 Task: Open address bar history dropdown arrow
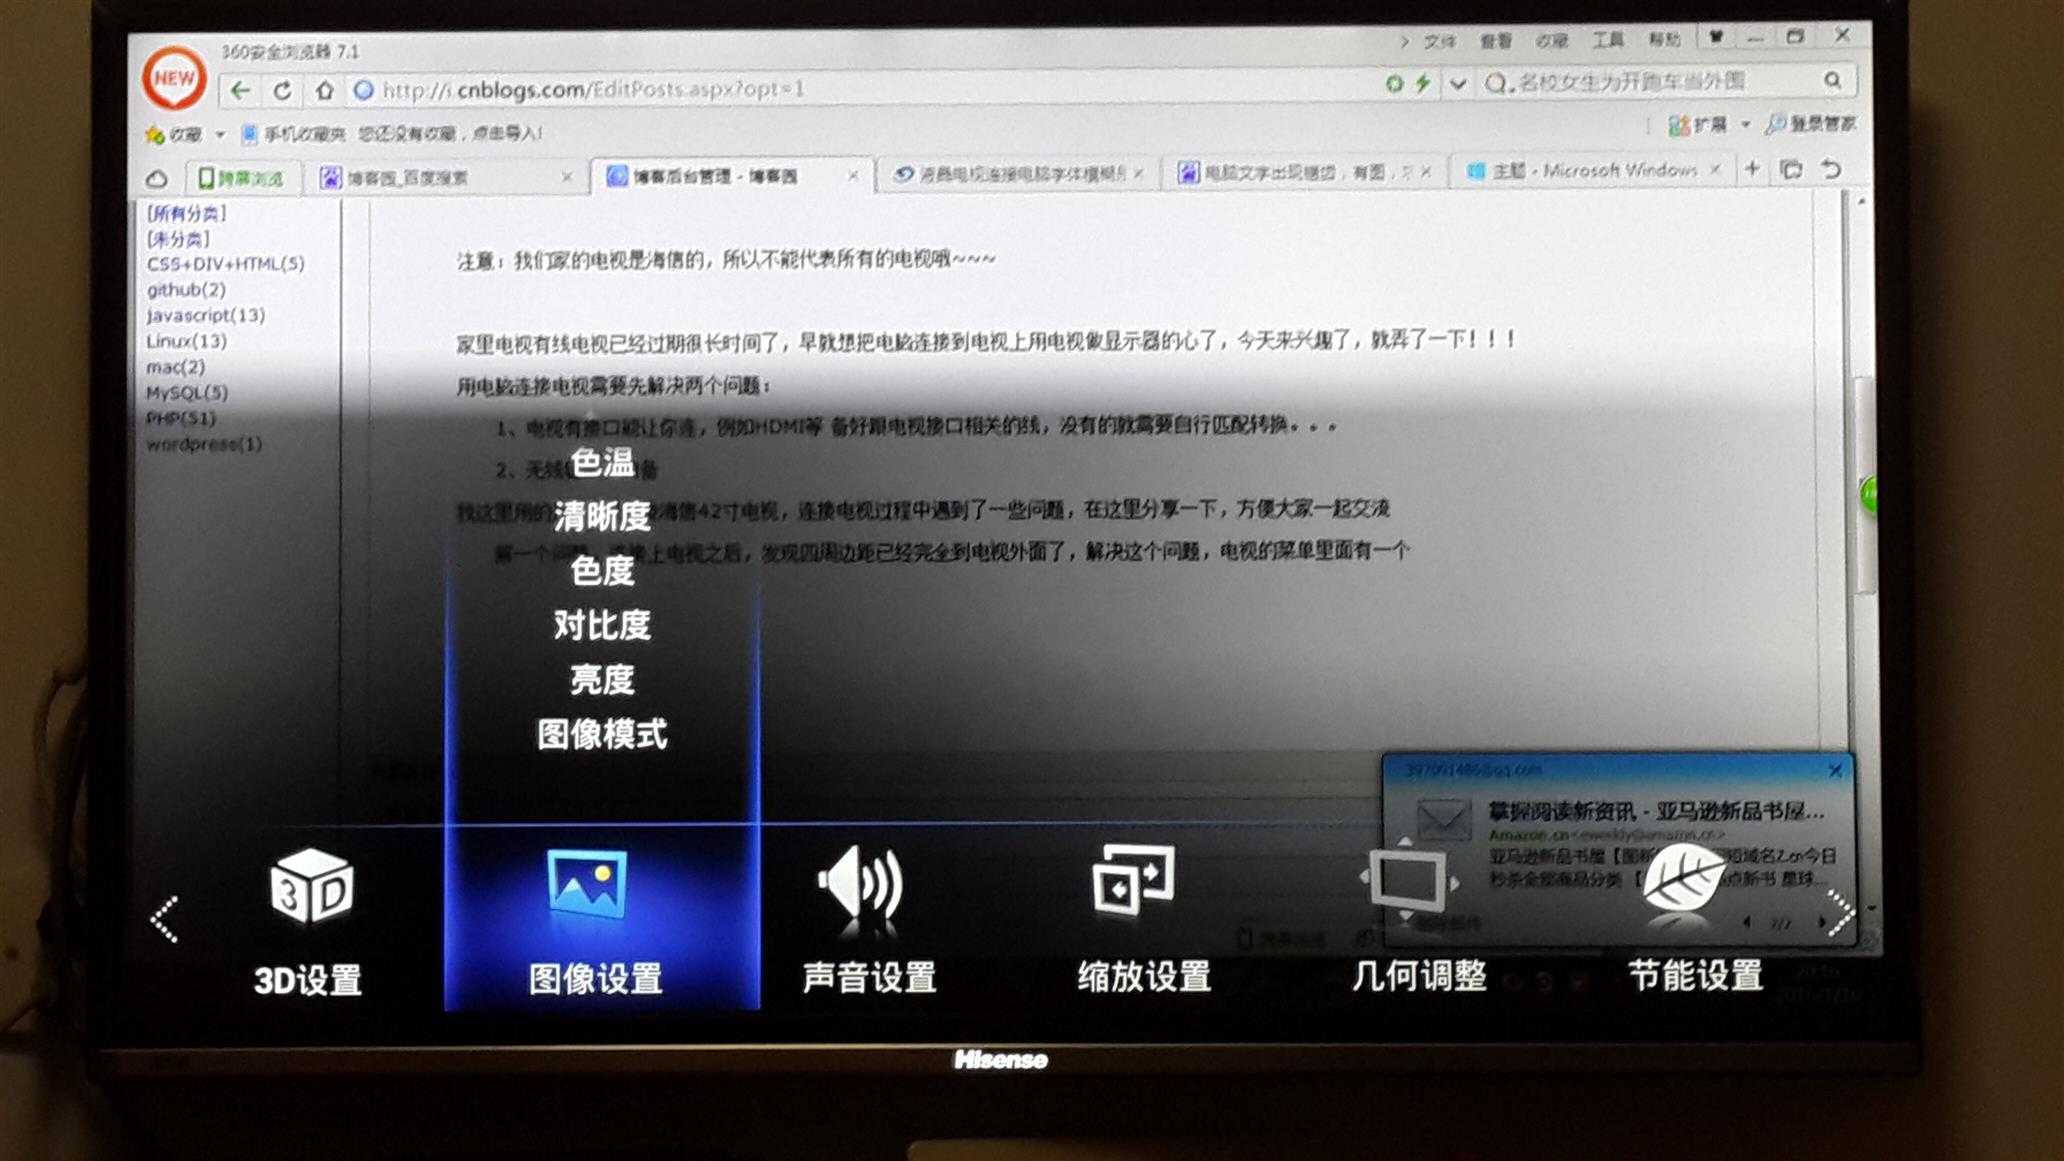coord(1458,84)
